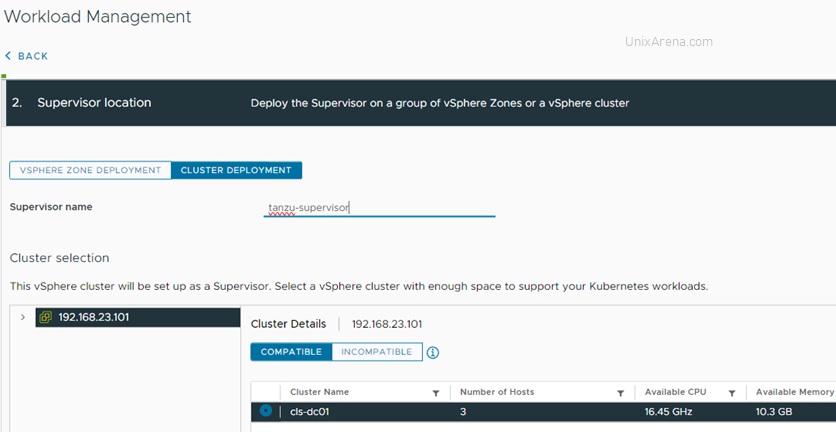Screen dimensions: 836x432
Task: Filter the Cluster Name column
Action: (x=435, y=393)
